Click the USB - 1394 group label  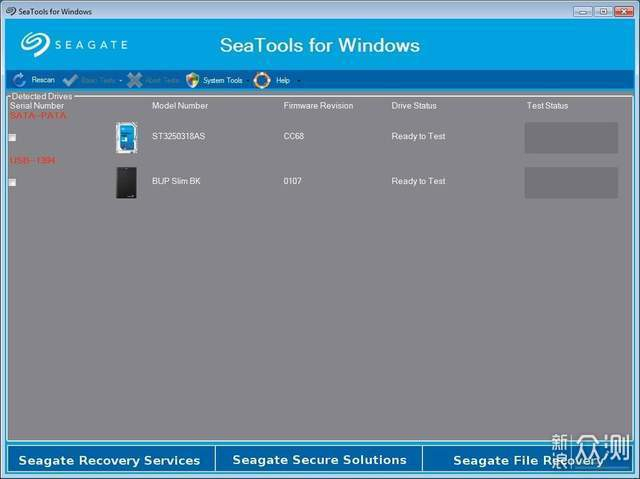coord(32,160)
